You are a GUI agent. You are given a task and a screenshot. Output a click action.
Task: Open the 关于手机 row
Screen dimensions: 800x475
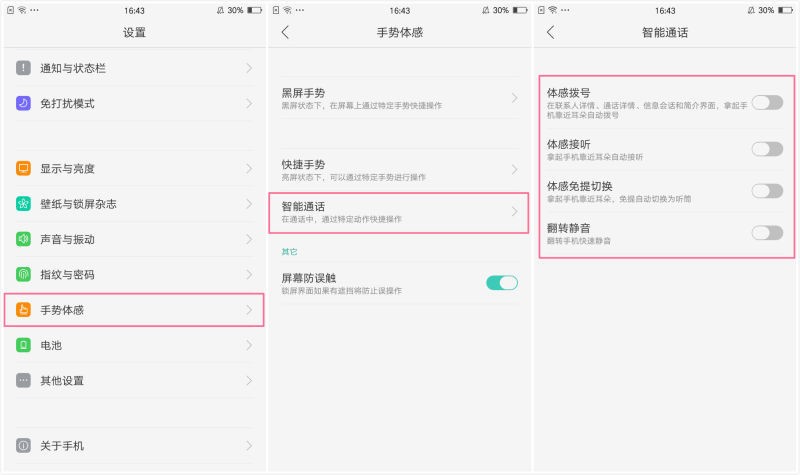134,445
